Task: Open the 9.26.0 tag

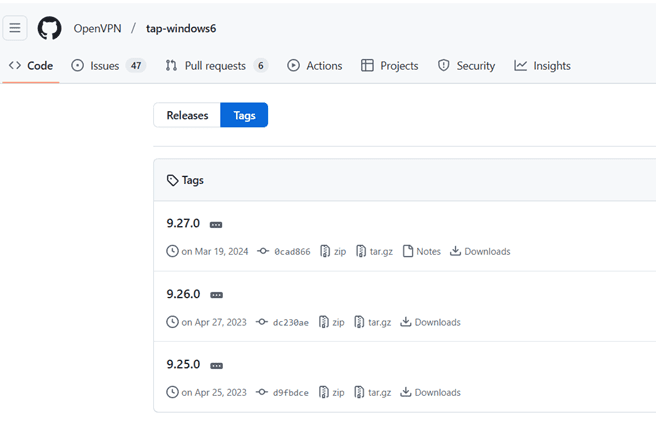Action: pos(183,294)
